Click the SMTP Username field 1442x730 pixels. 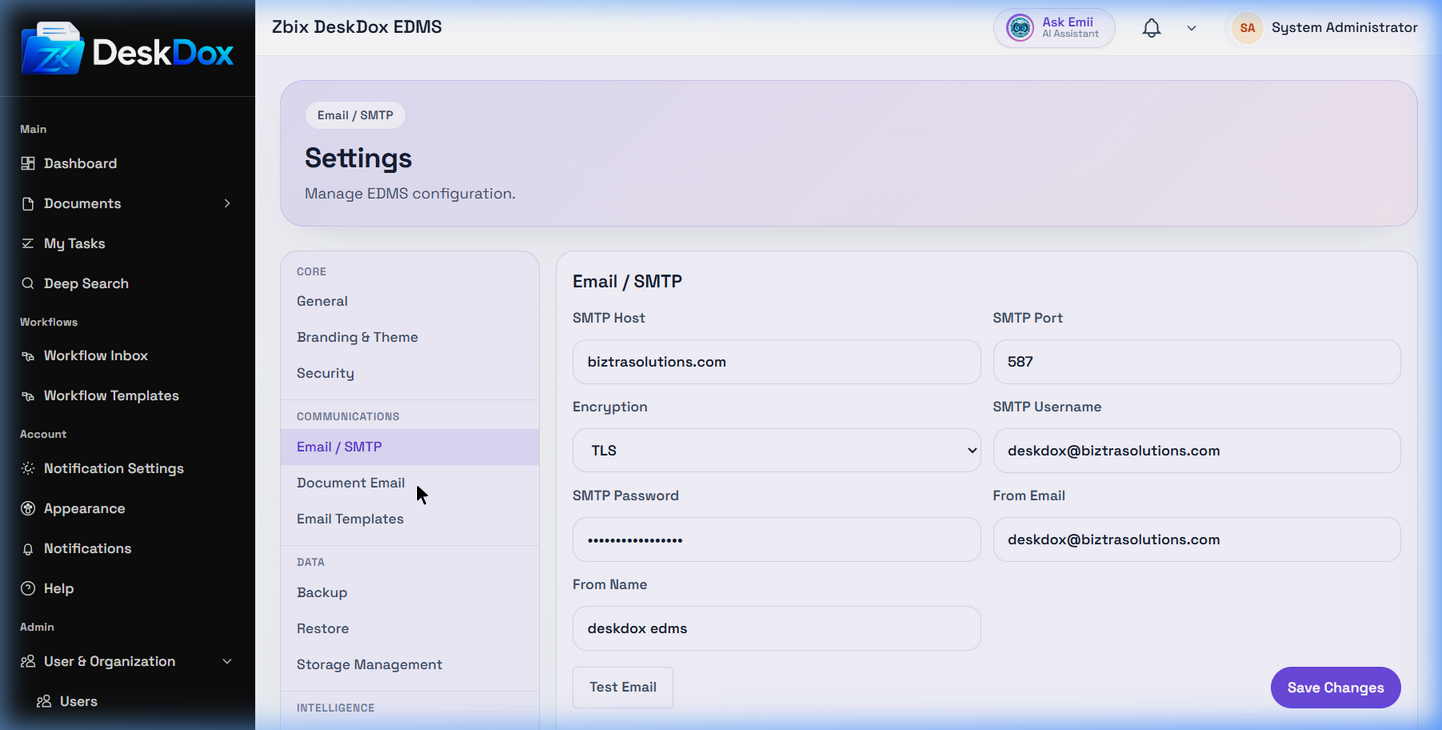pos(1196,450)
